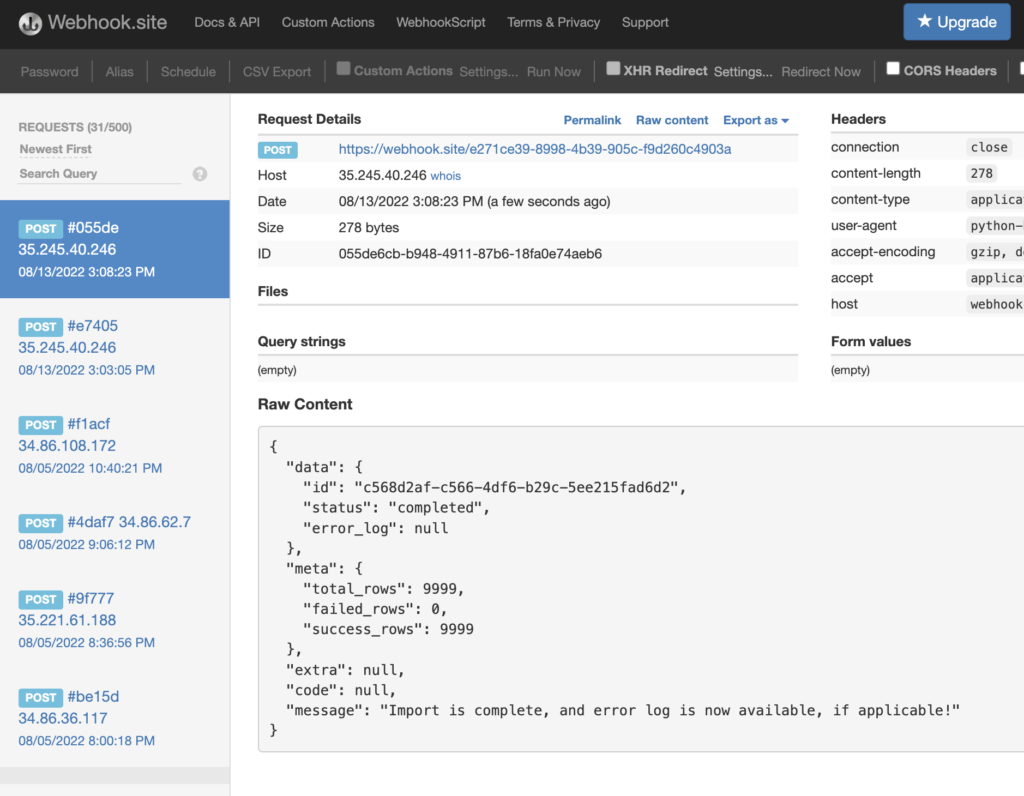The width and height of the screenshot is (1024, 796).
Task: Click the star Upgrade button
Action: 957,22
